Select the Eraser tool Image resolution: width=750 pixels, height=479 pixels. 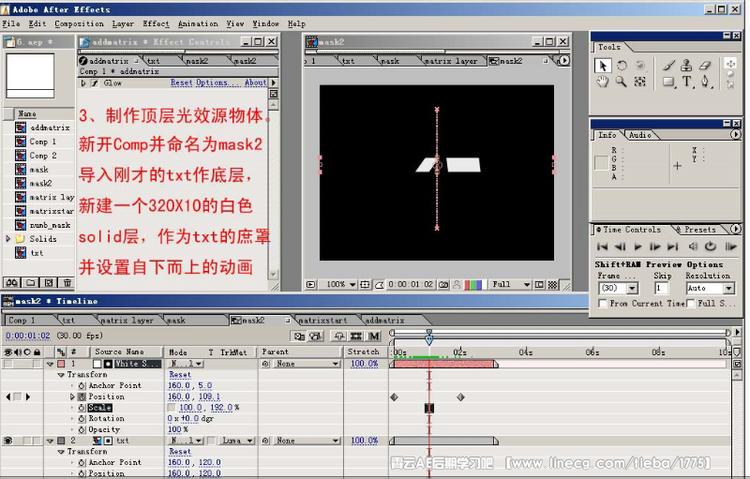point(706,66)
